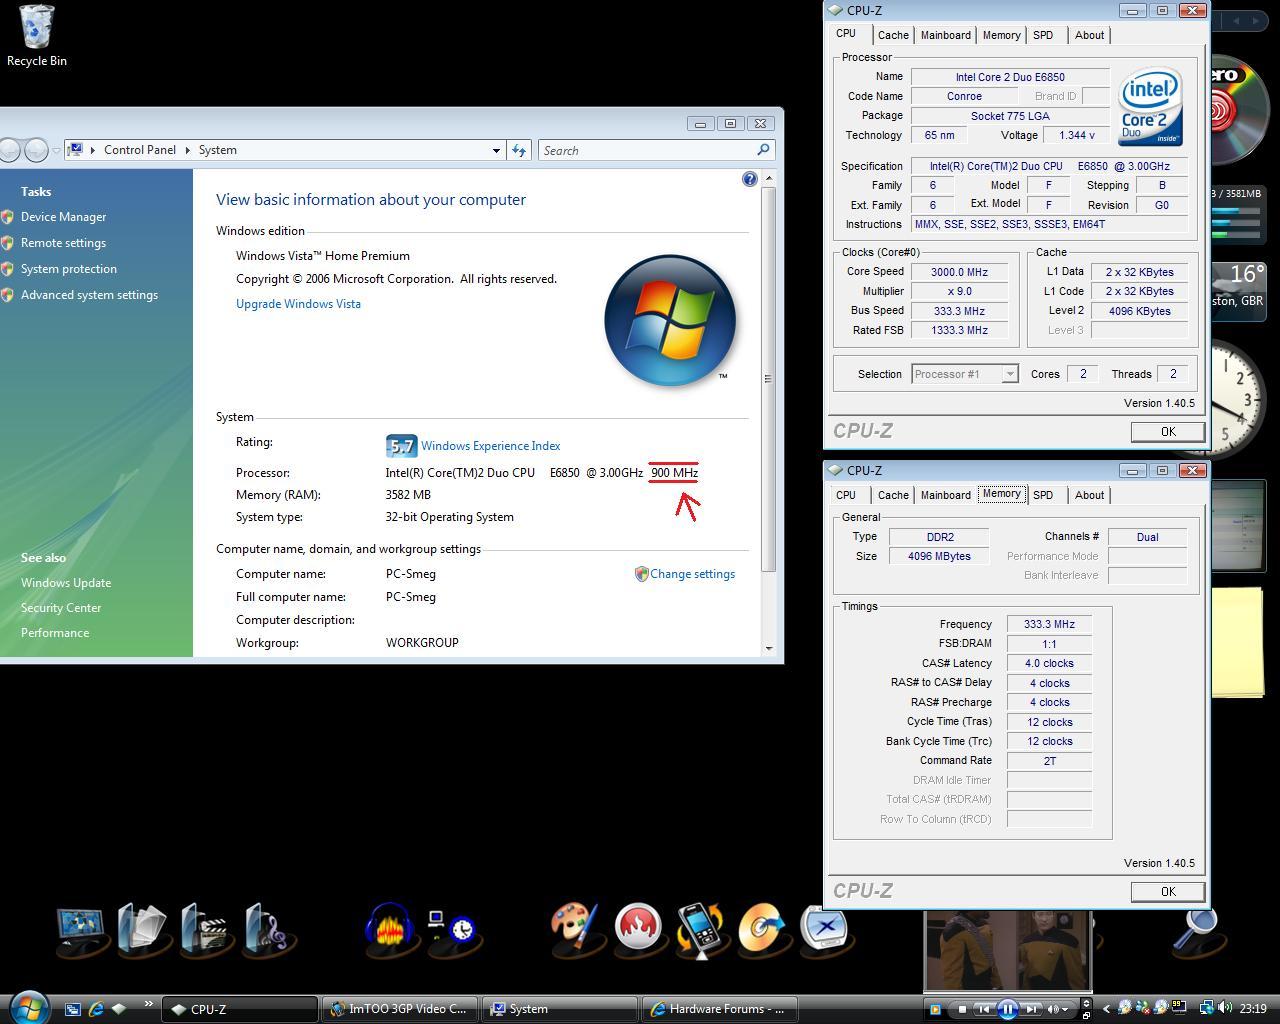
Task: Select Memory tab in lower CPU-Z window
Action: tap(1001, 494)
